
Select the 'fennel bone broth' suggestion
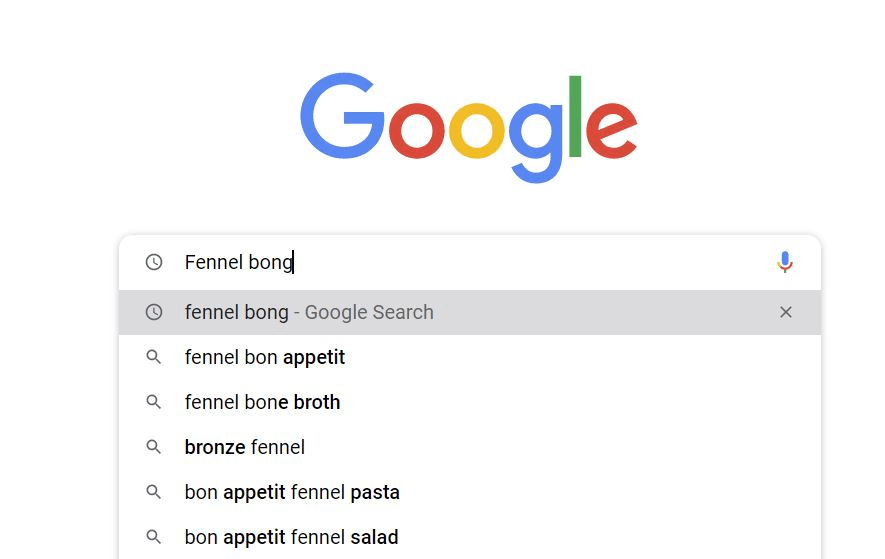pos(262,402)
